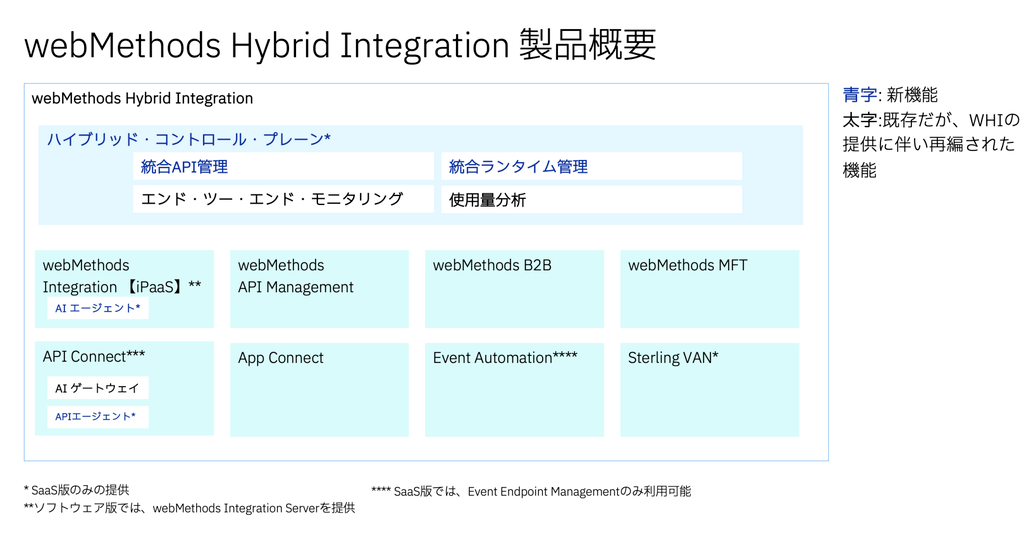Click the AI エージェント label
1024x544 pixels.
click(x=98, y=308)
